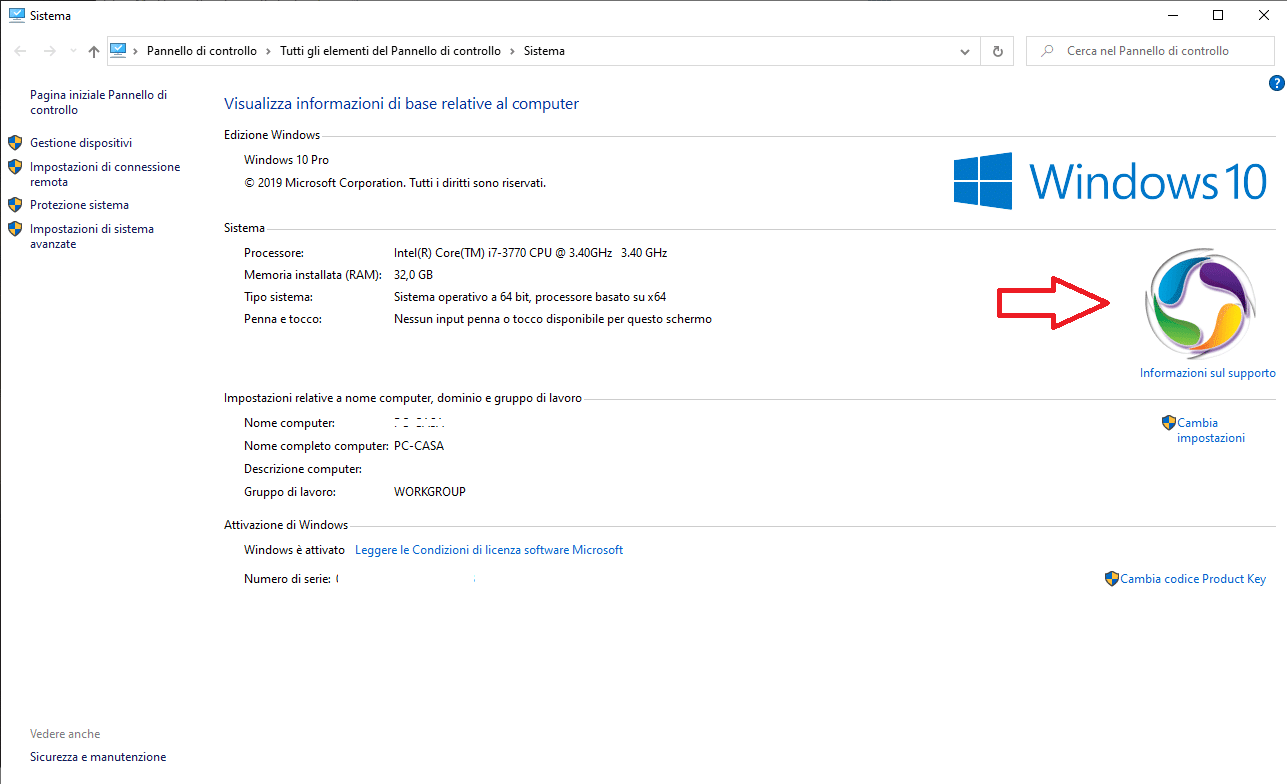1287x784 pixels.
Task: Click the shield icon beside 'Cambia codice Product Key'
Action: pos(1111,579)
